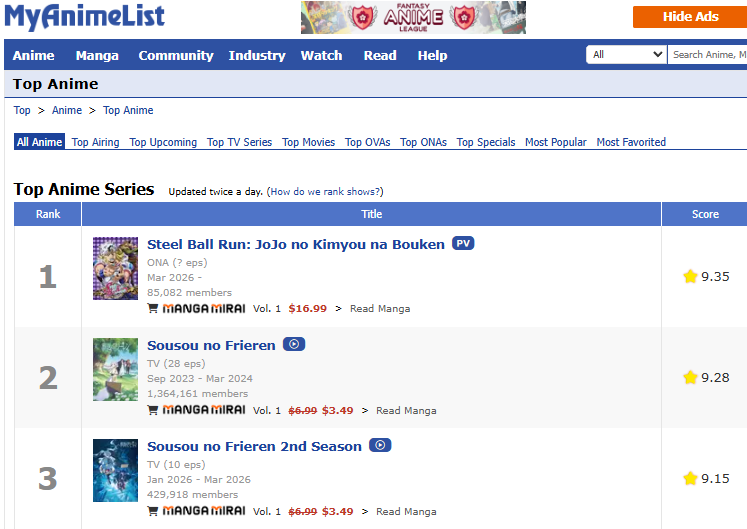This screenshot has width=747, height=529.
Task: Switch to Top OVAs tab
Action: click(x=367, y=142)
